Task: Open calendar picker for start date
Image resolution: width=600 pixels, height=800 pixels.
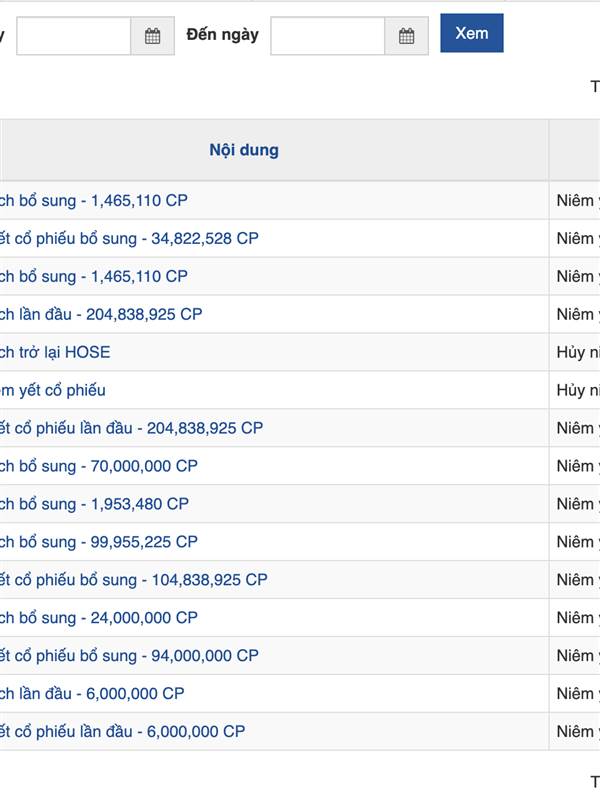Action: coord(152,36)
